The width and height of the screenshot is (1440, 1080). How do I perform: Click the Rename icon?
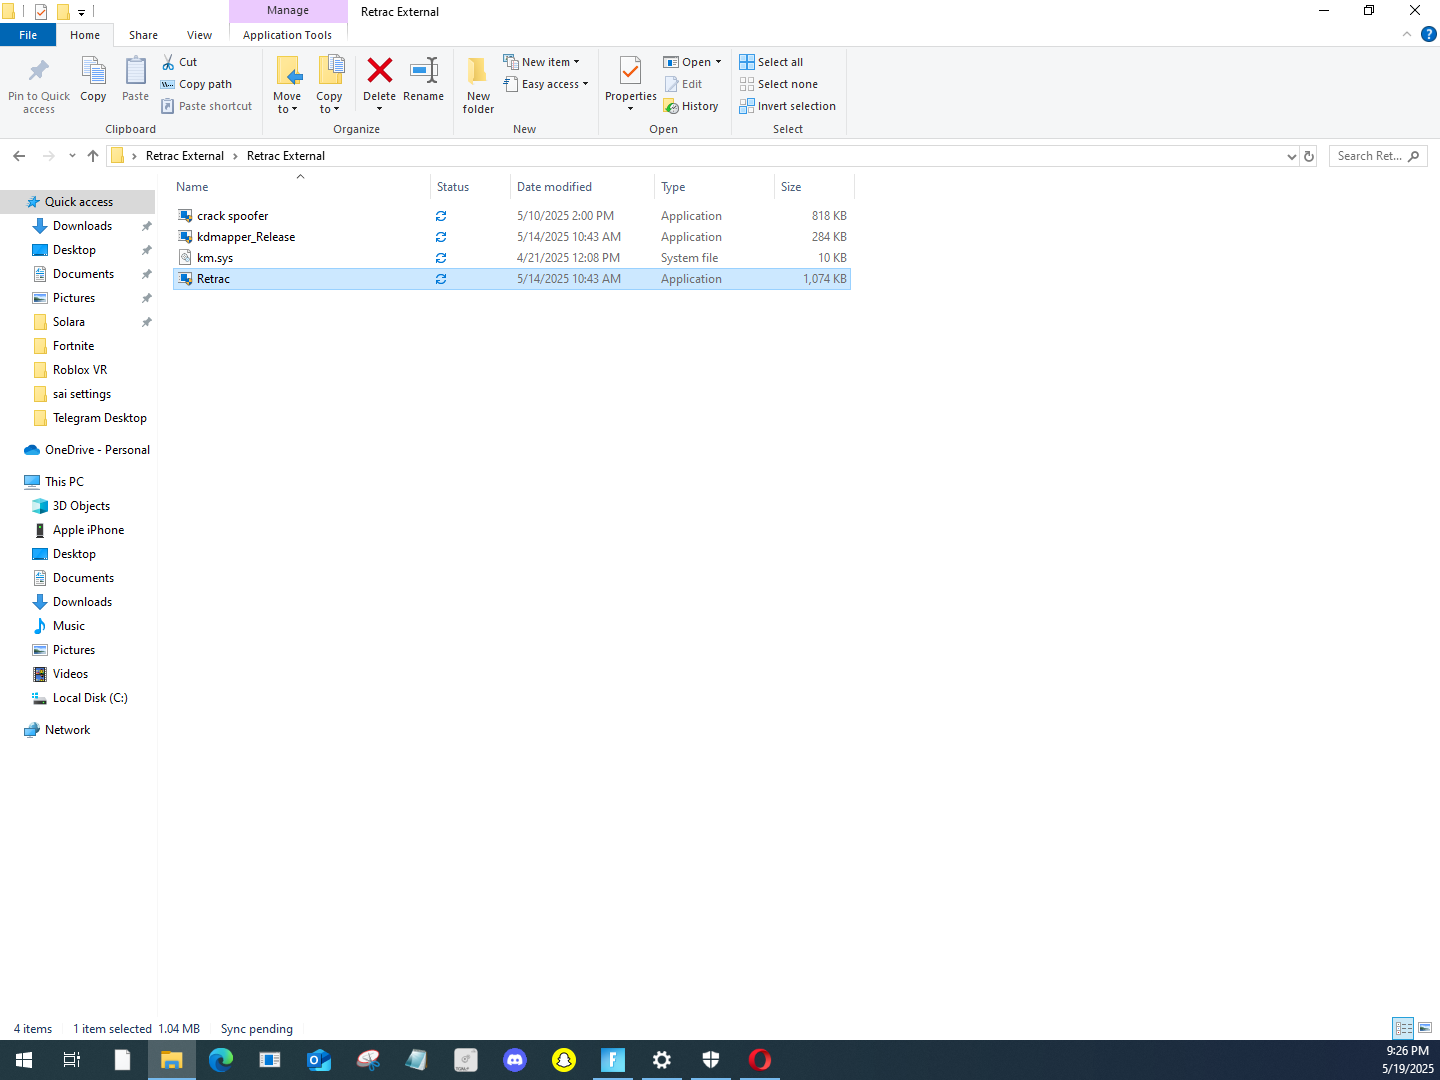(424, 70)
